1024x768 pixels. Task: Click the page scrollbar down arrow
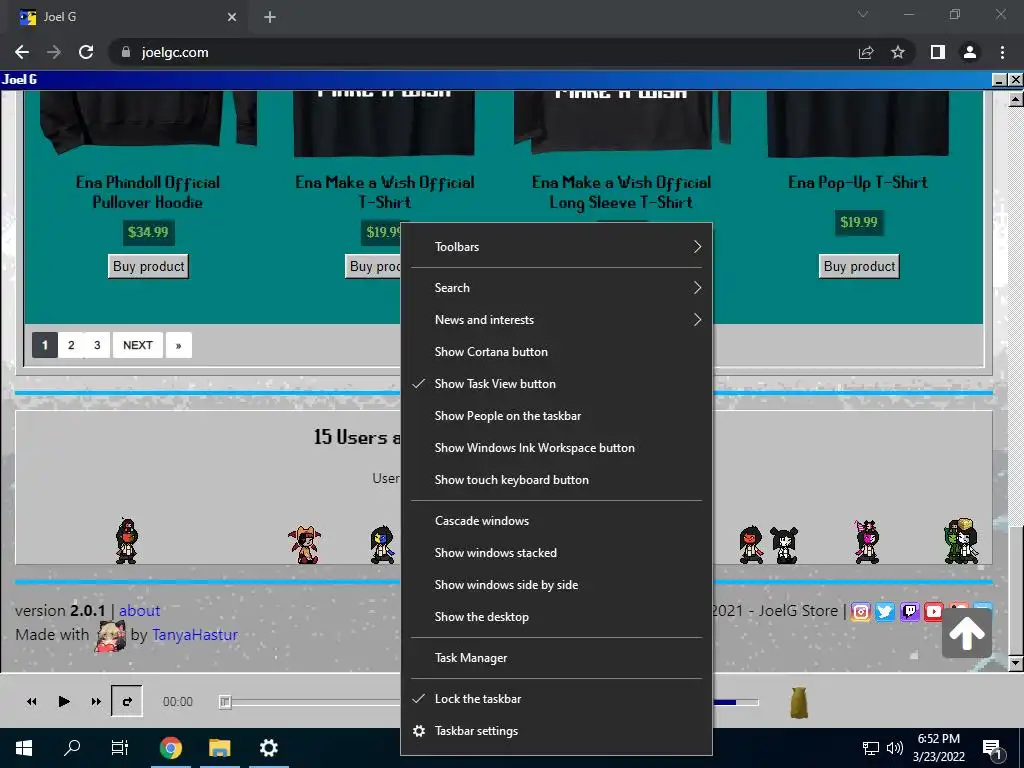[1016, 664]
